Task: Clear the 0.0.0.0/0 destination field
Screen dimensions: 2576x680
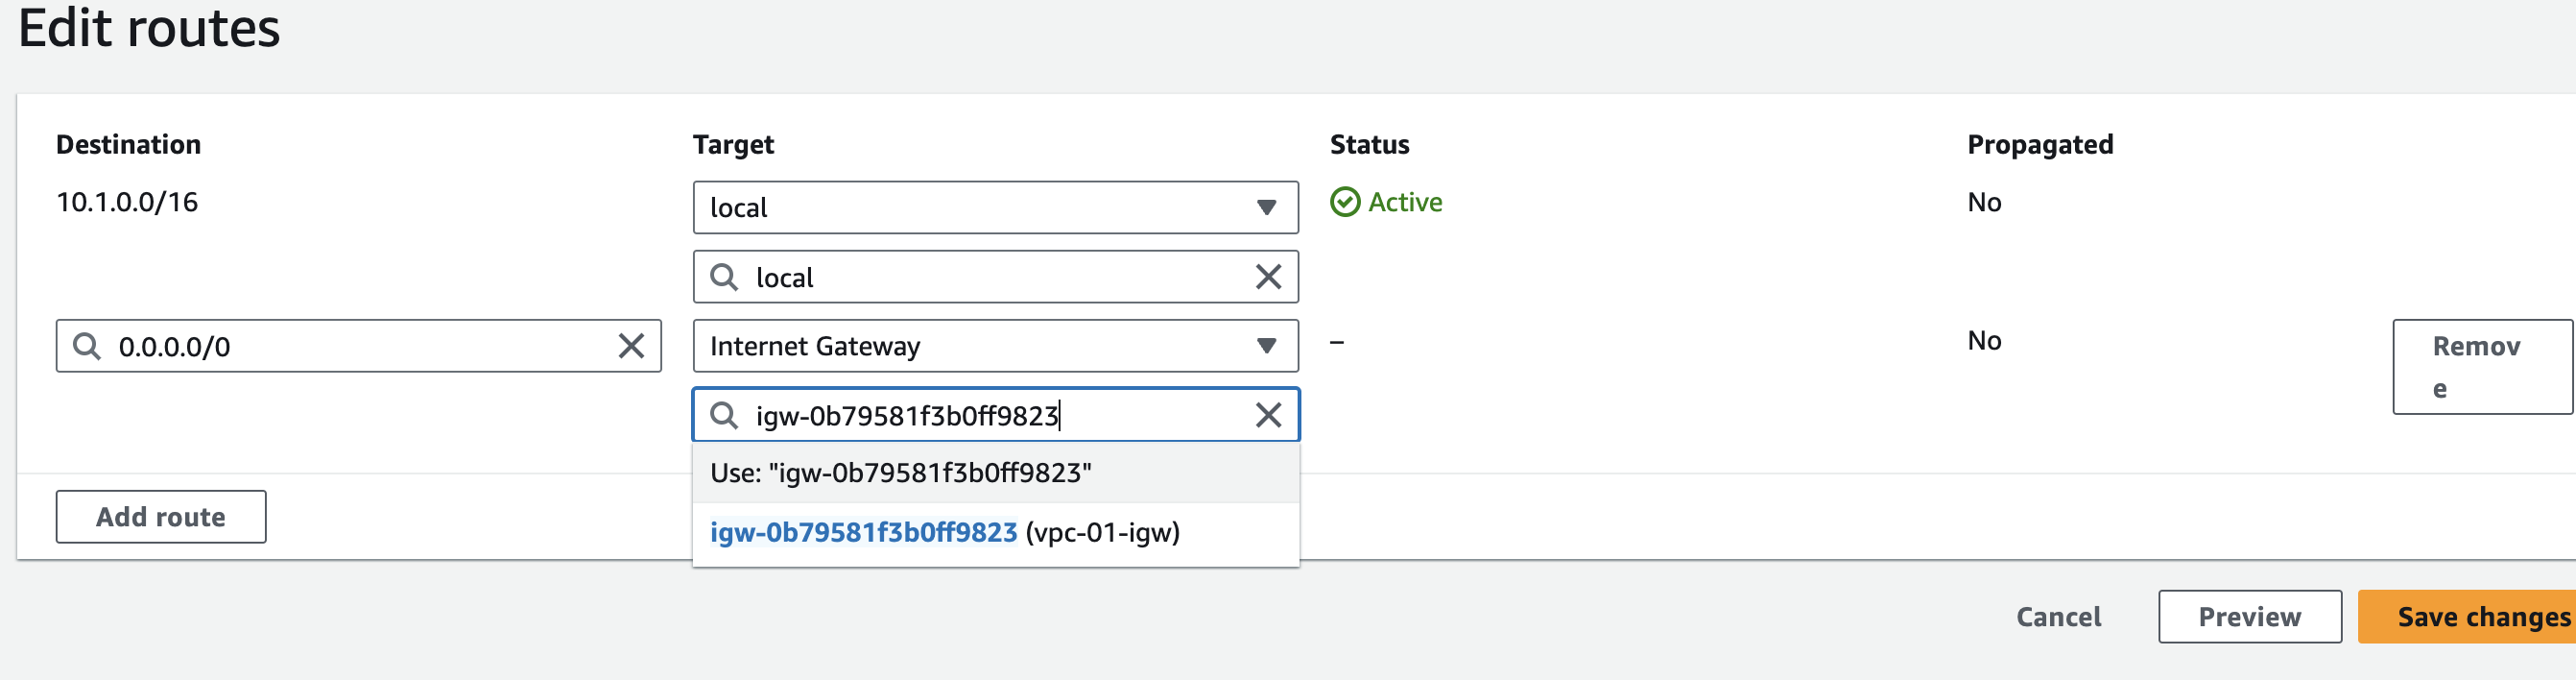Action: [631, 346]
